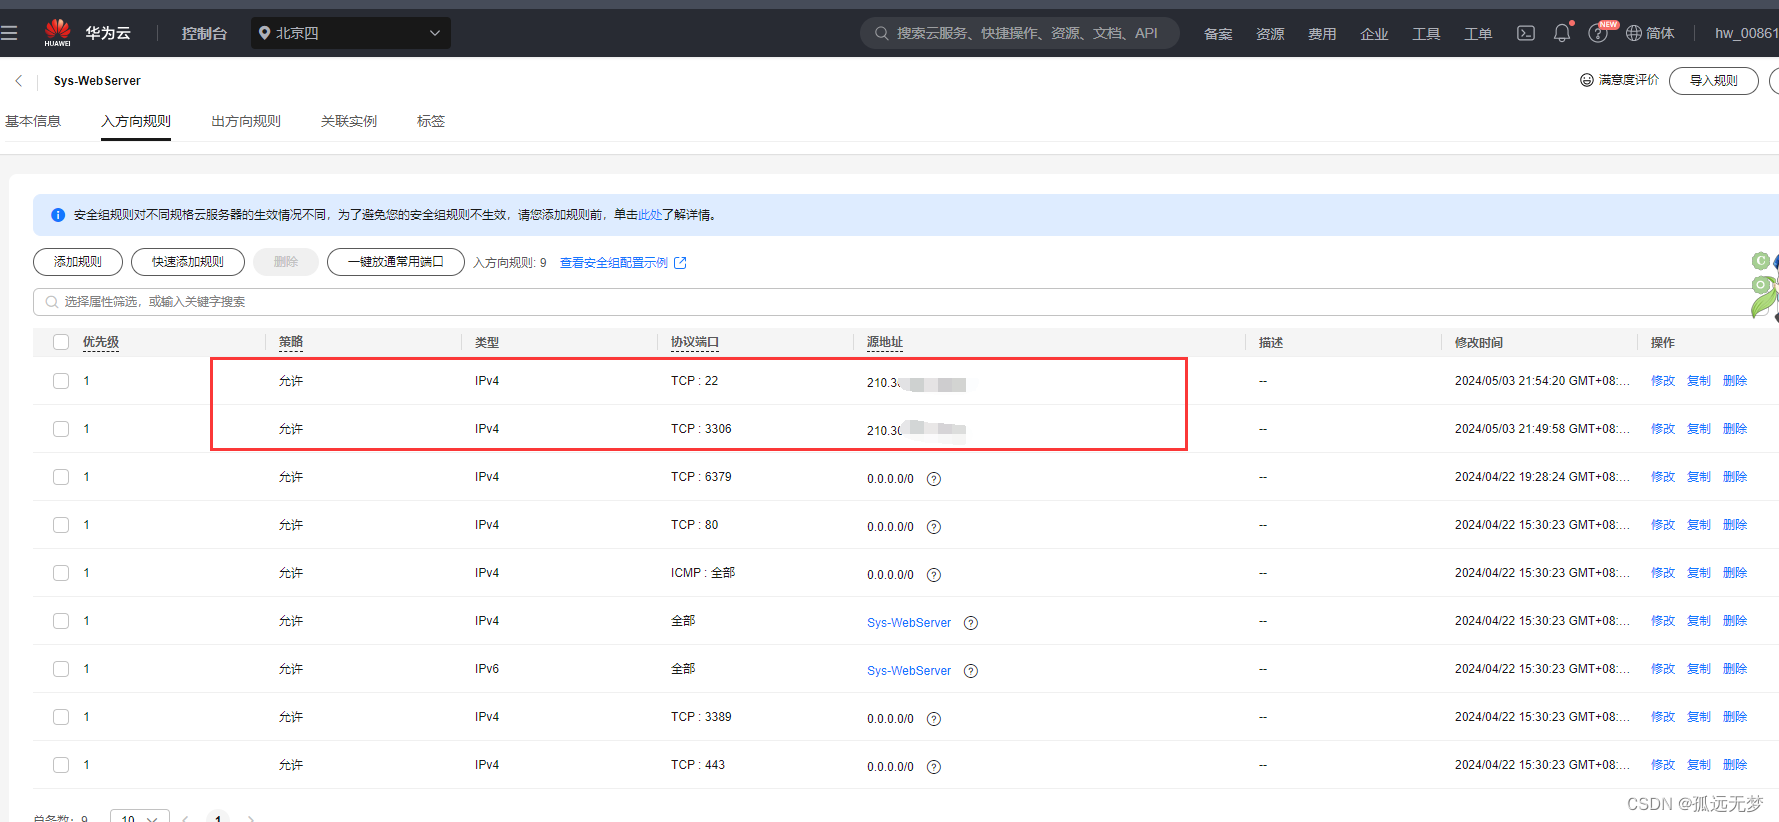
Task: Check the TCP 3306 rule checkbox
Action: coord(61,429)
